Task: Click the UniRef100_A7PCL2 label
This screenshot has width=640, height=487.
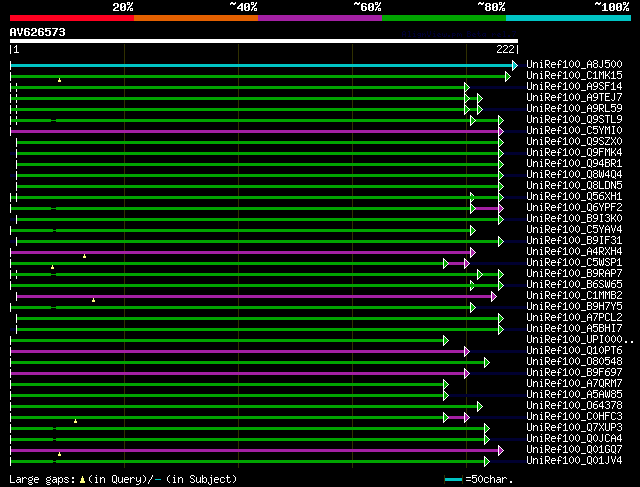Action: pyautogui.click(x=574, y=317)
